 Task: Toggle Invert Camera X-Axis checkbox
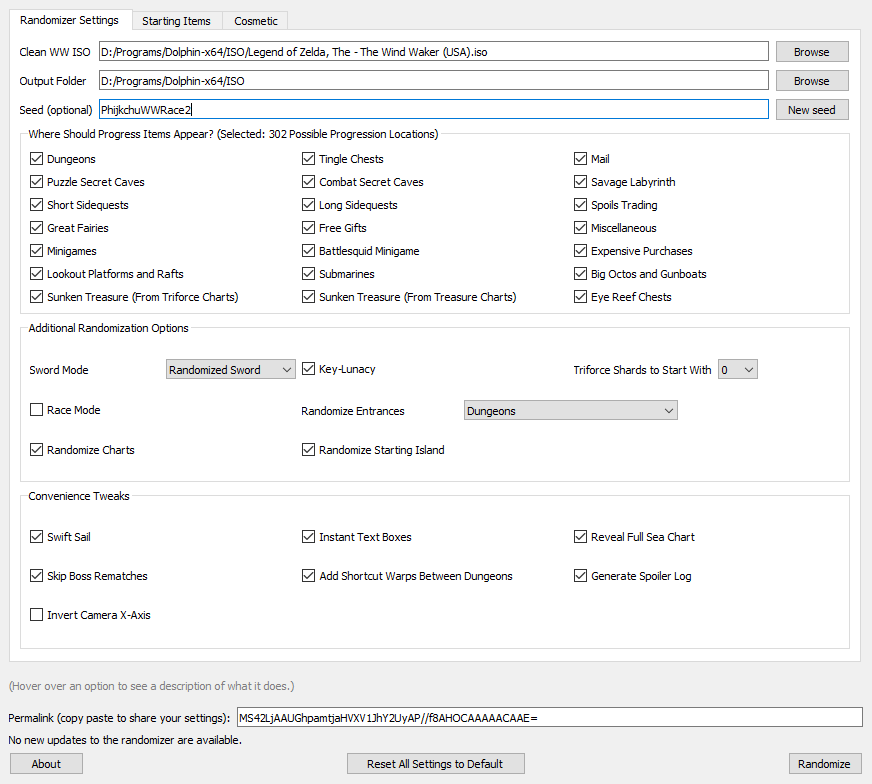[36, 614]
